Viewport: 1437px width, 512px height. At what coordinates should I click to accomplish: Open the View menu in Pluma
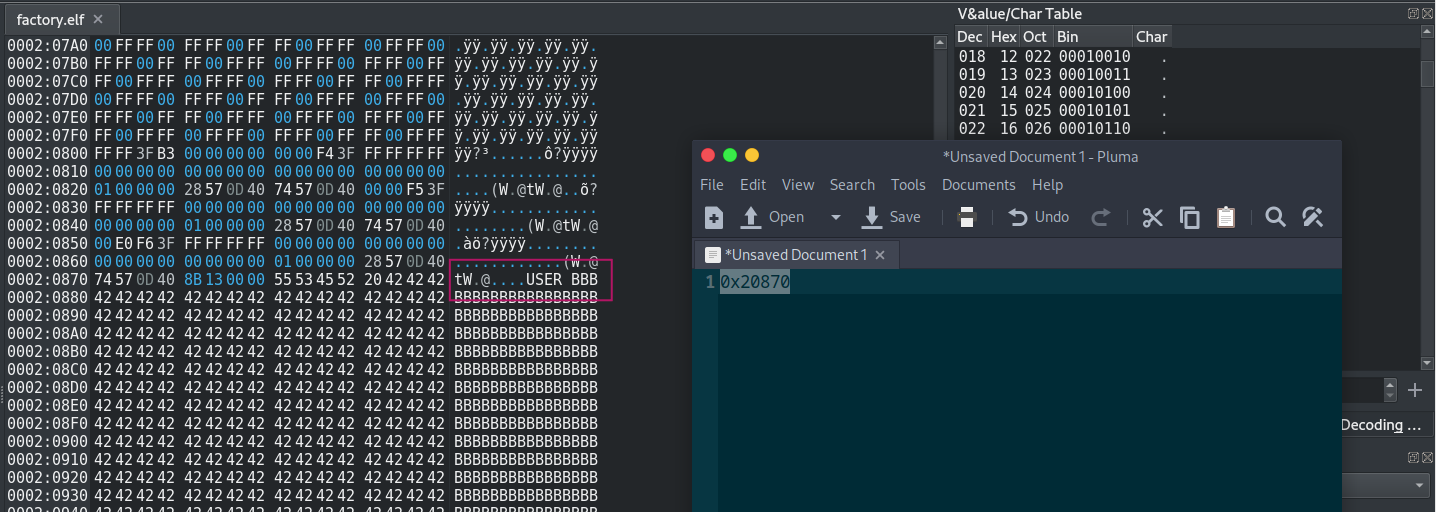pos(798,185)
